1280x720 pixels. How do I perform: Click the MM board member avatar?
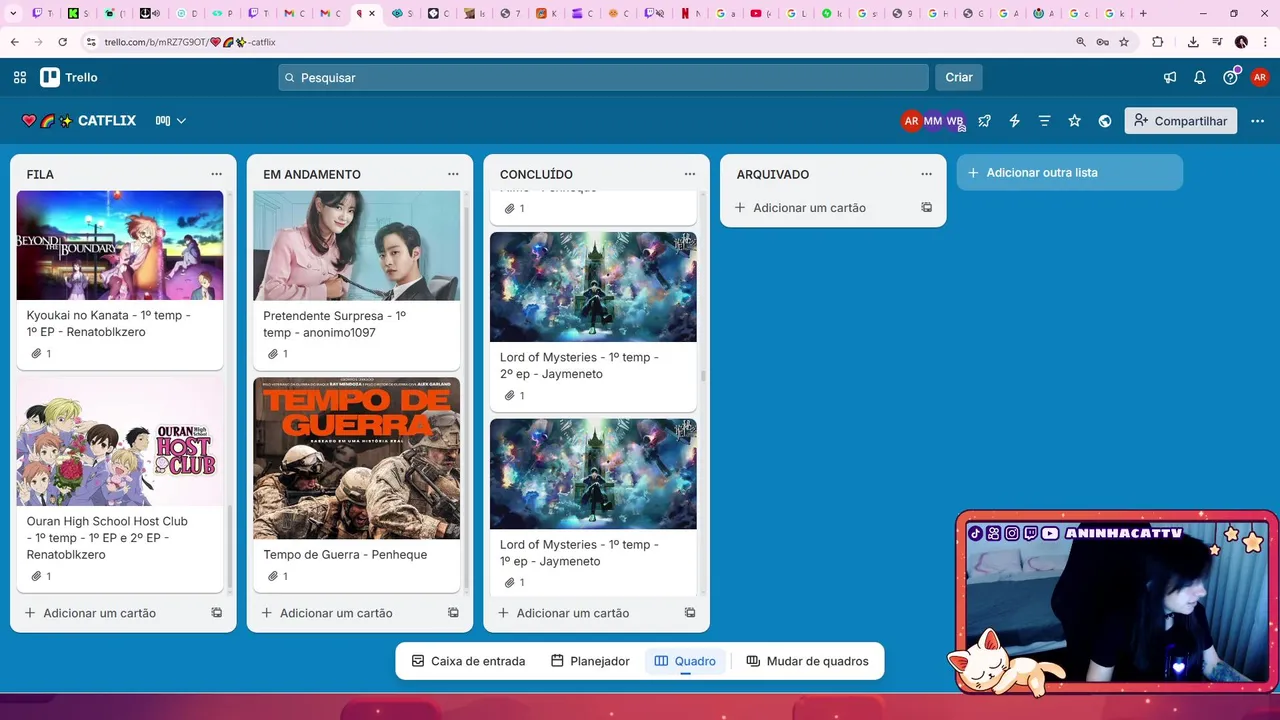click(x=933, y=121)
